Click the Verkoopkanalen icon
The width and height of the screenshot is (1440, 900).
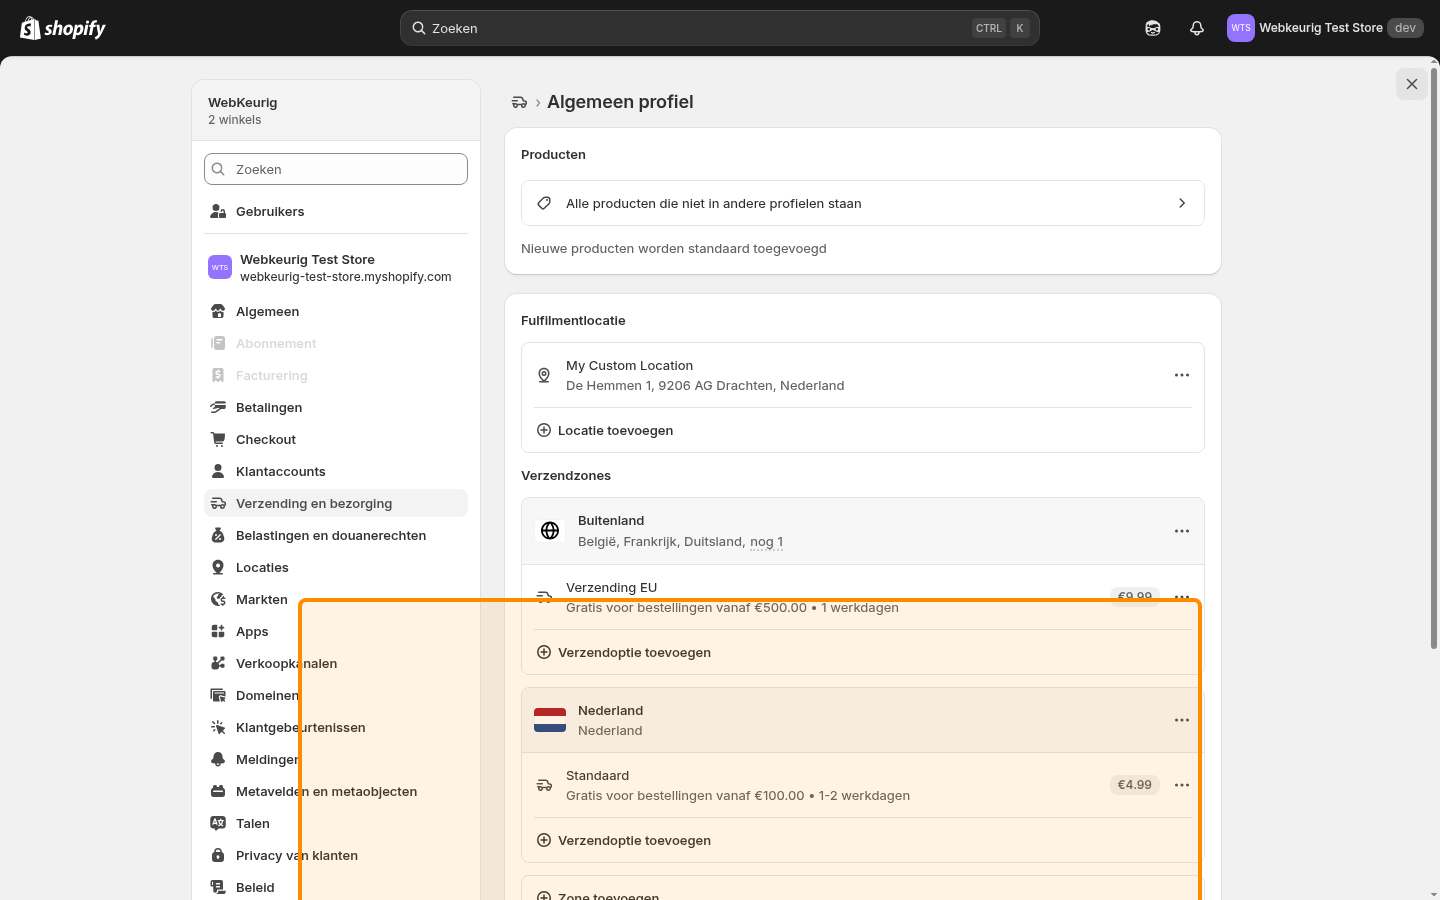pos(218,663)
